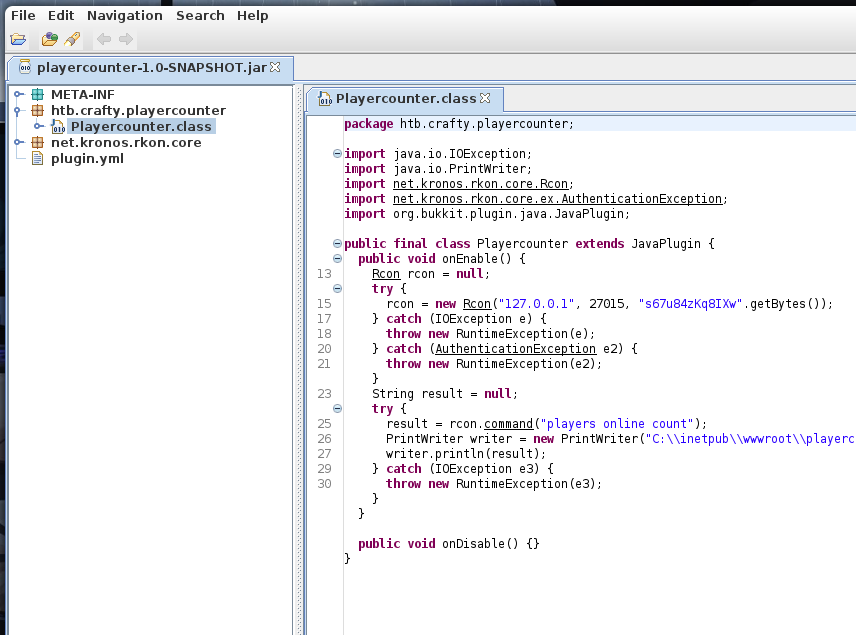This screenshot has height=635, width=856.
Task: Click the Back navigation arrow
Action: tap(103, 40)
